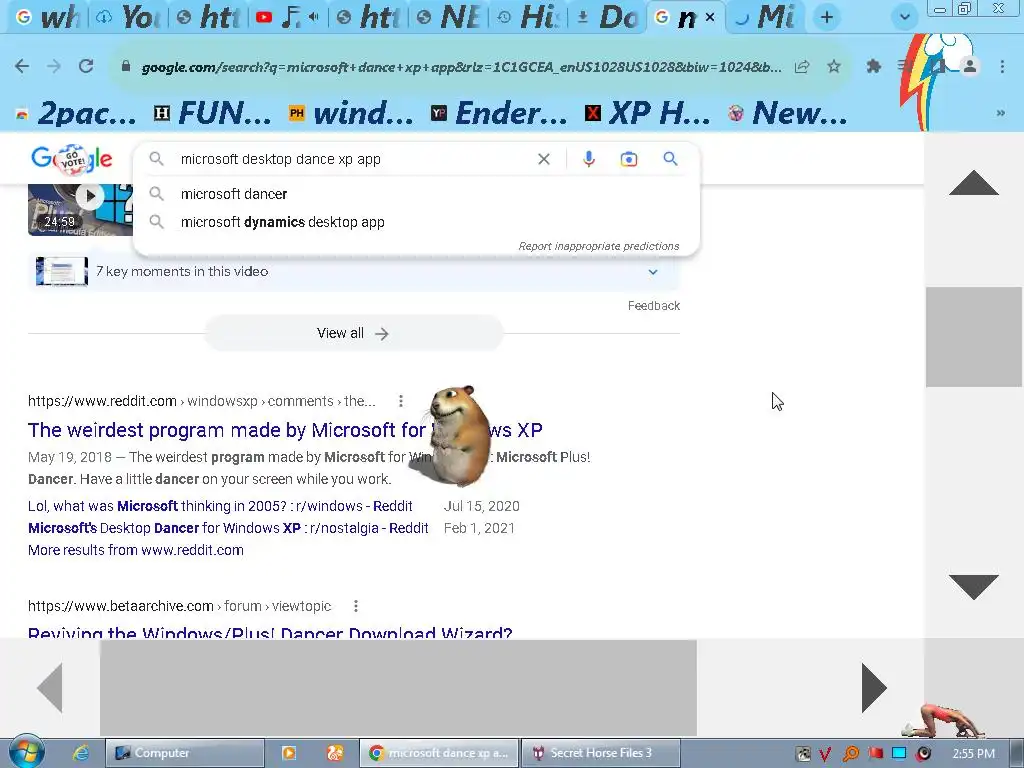The height and width of the screenshot is (768, 1024).
Task: Open the 'wind...' bookmark
Action: pos(351,113)
